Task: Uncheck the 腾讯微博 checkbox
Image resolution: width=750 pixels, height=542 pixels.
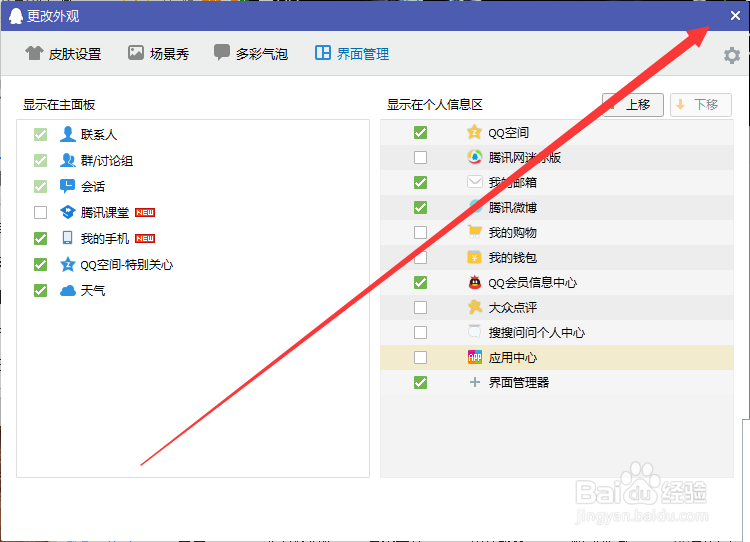Action: click(x=420, y=207)
